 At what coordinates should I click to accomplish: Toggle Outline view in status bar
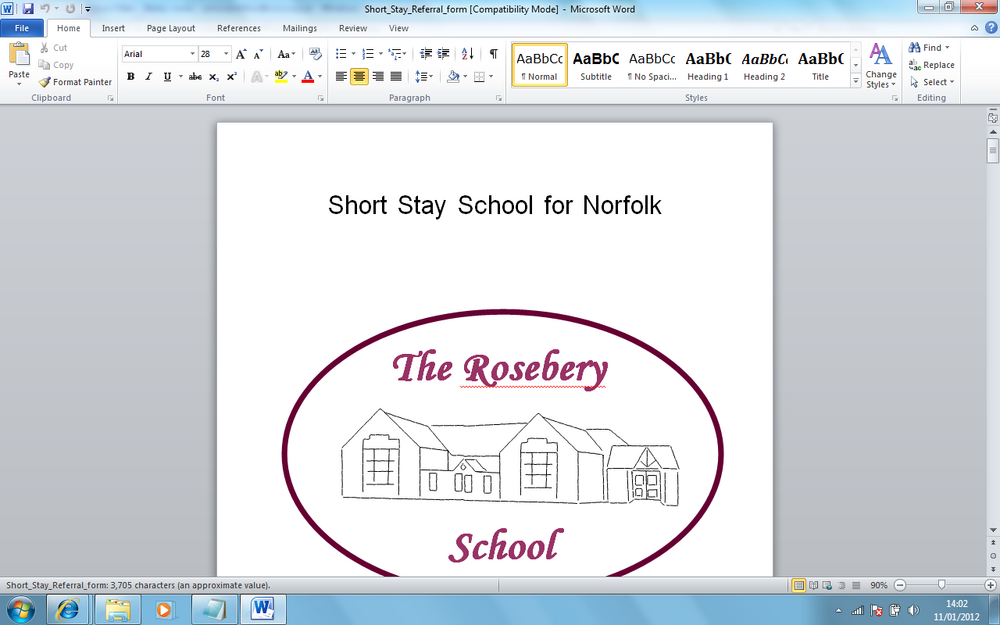click(x=842, y=585)
